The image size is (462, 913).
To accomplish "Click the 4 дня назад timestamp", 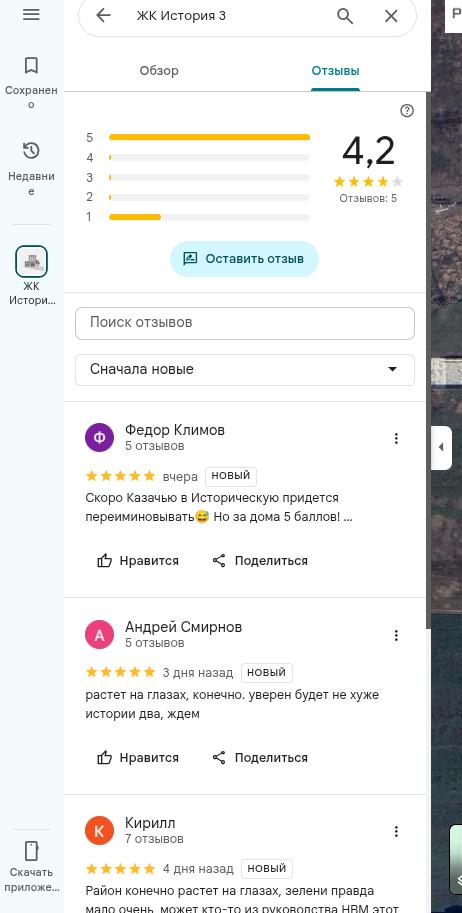I will click(x=198, y=869).
